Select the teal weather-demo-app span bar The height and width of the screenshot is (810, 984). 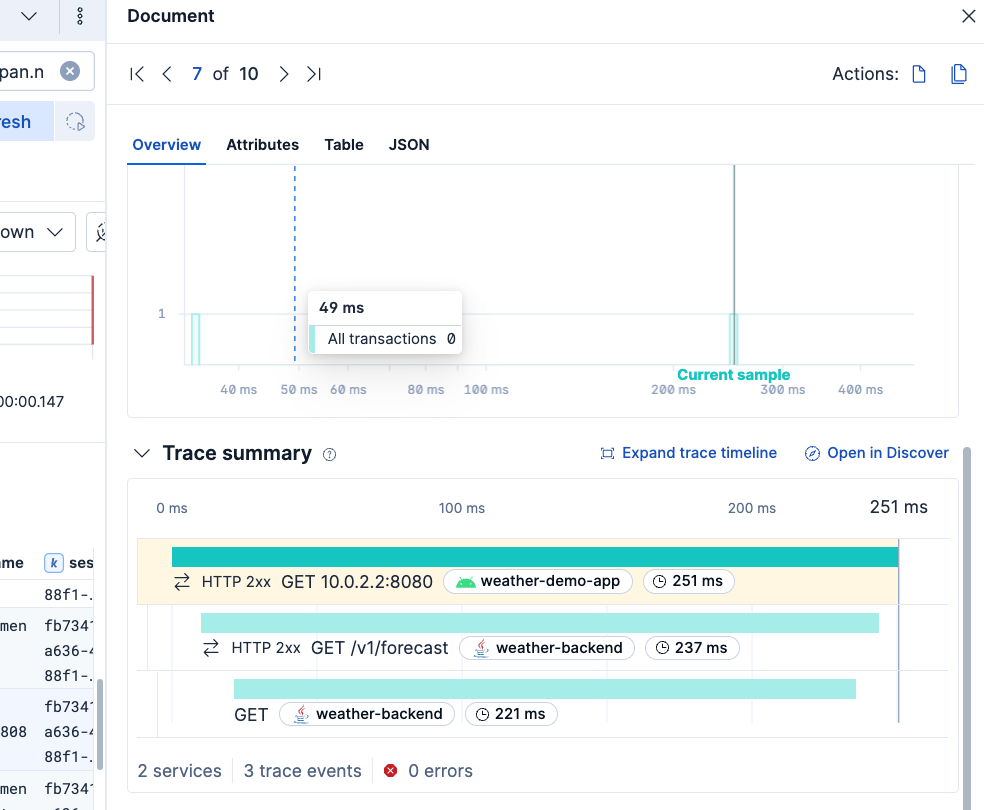tap(535, 557)
